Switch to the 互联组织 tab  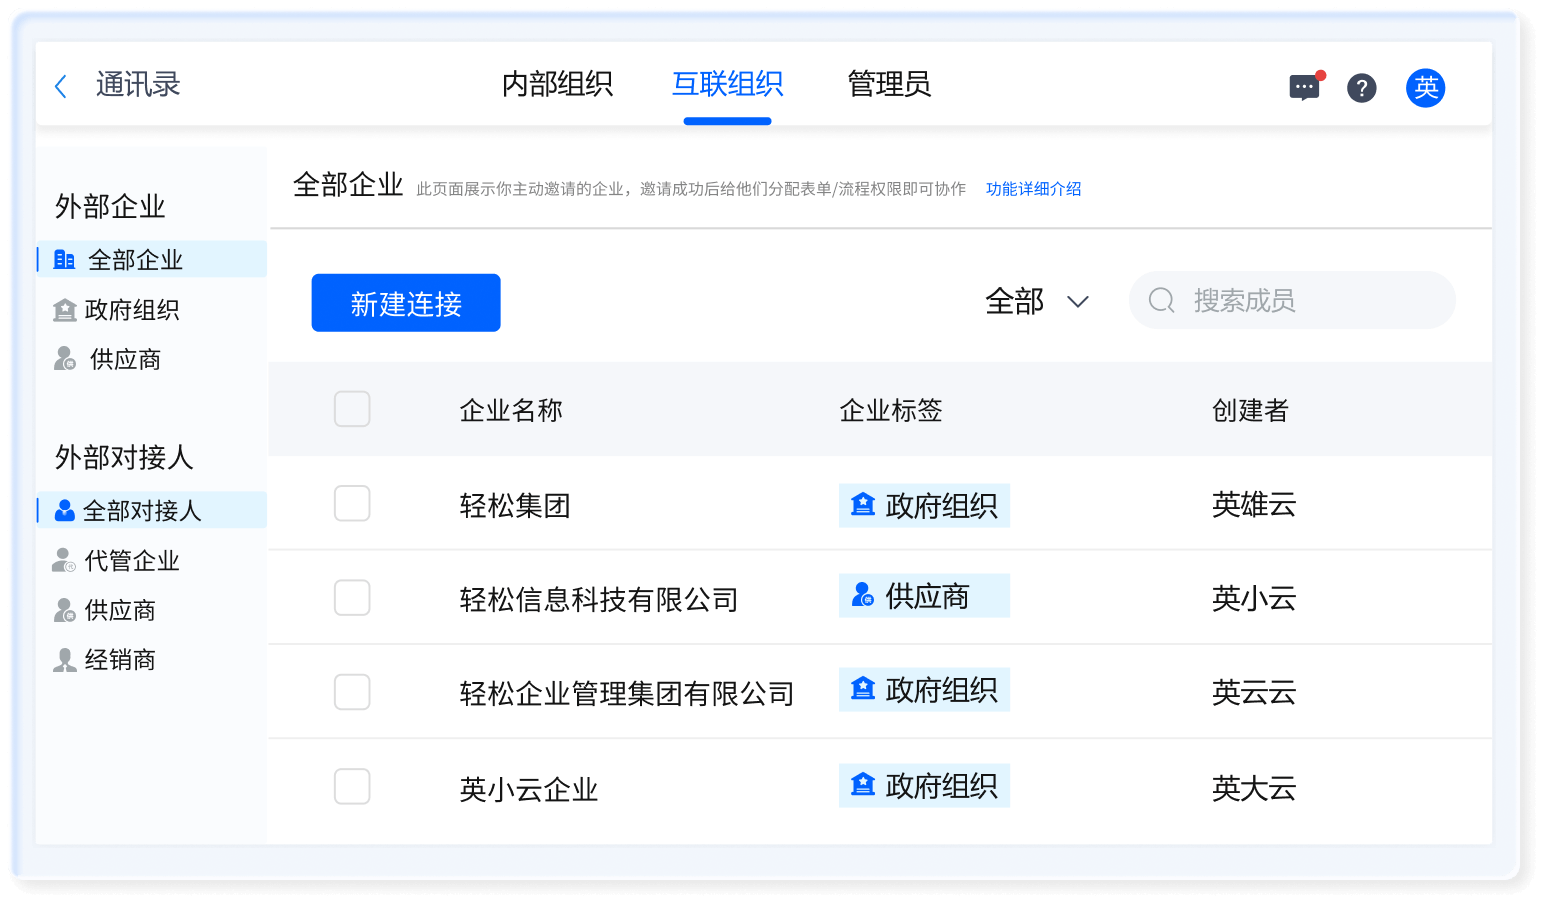[727, 84]
